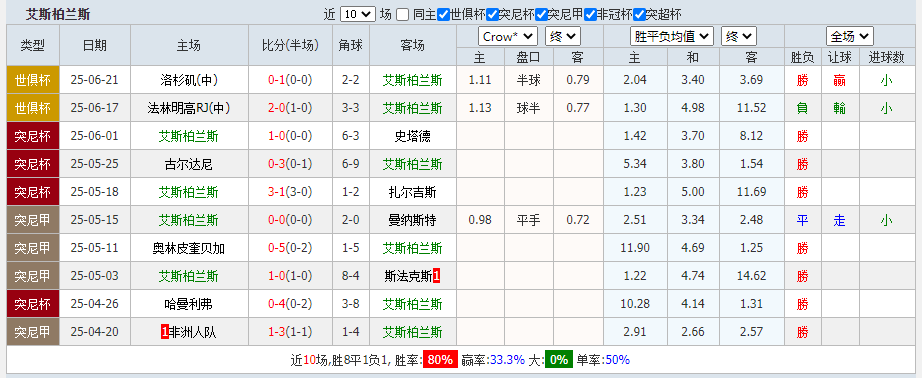The image size is (922, 378).
Task: Open the 扎尔吉斯 away team link
Action: tap(412, 192)
